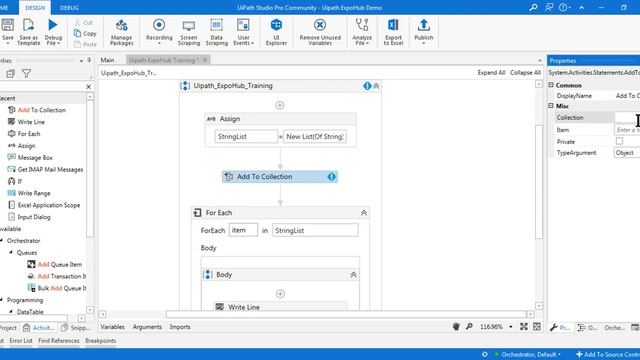Launch Screen Scraping tool
The height and width of the screenshot is (360, 640).
[x=189, y=32]
